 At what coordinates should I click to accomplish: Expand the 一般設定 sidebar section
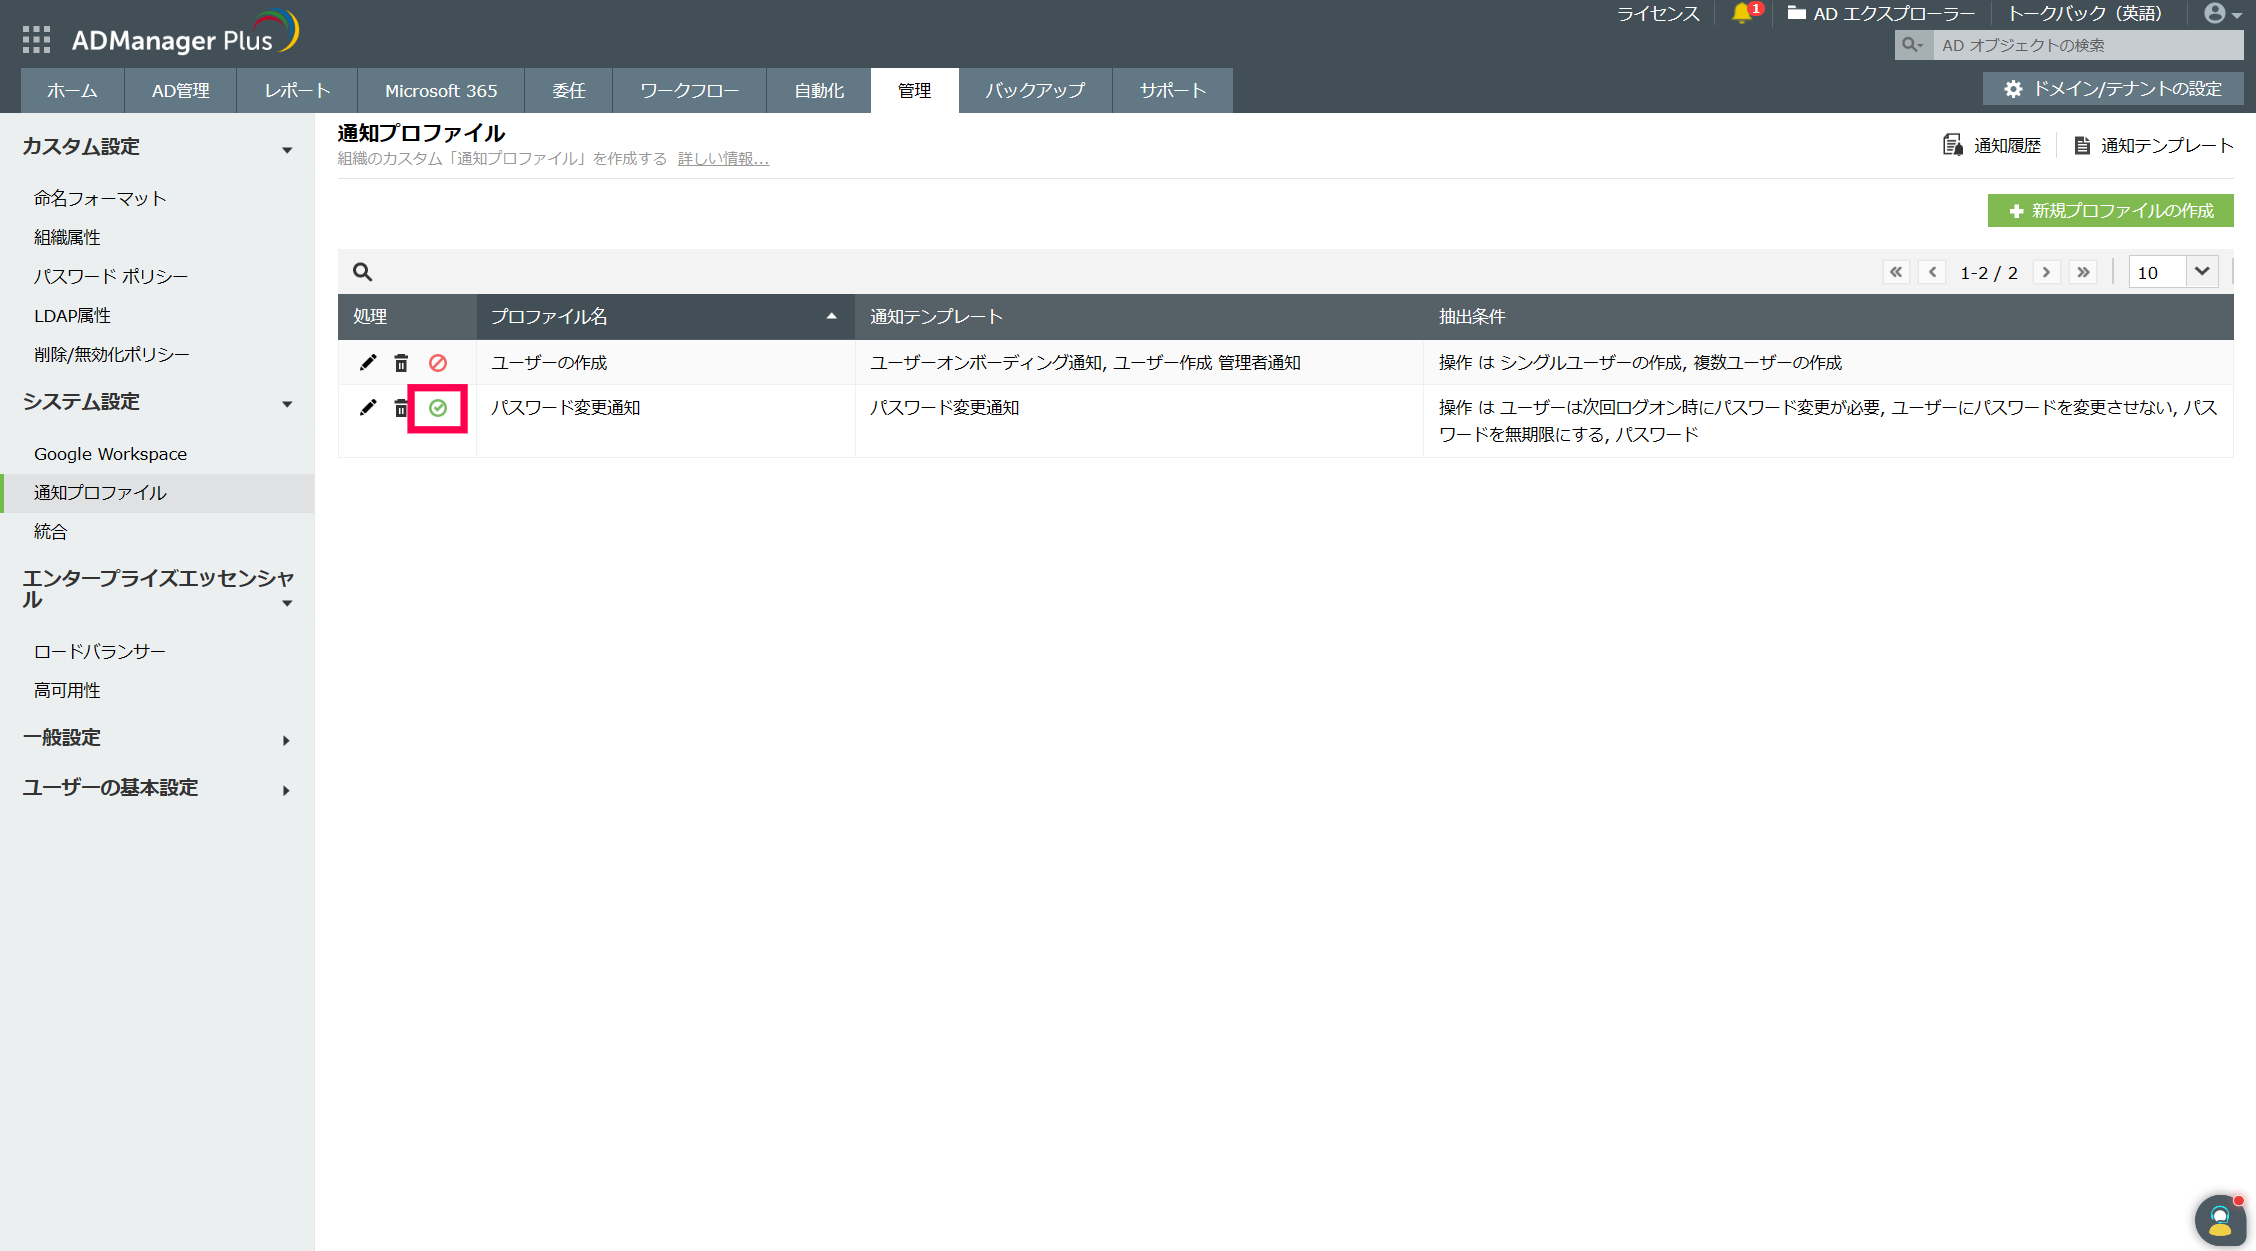coord(286,740)
